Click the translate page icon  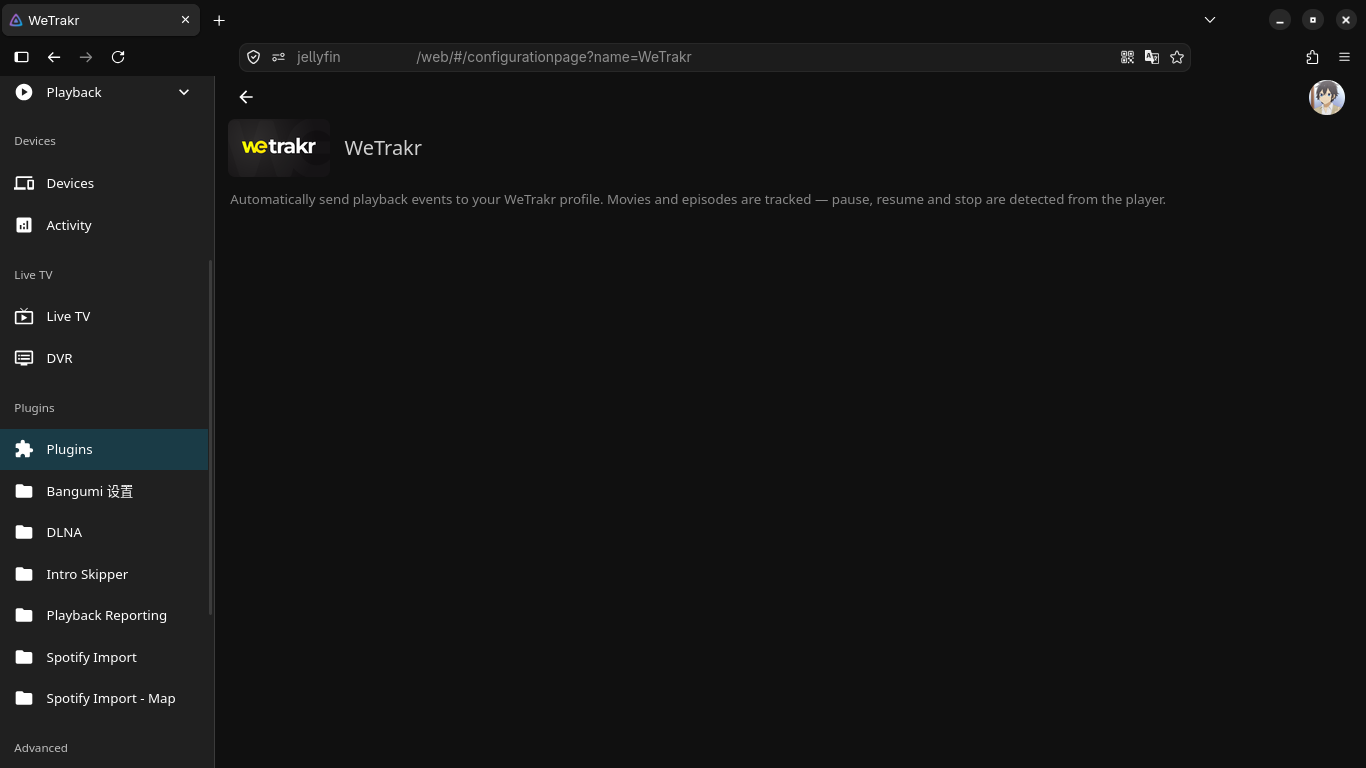[1152, 57]
